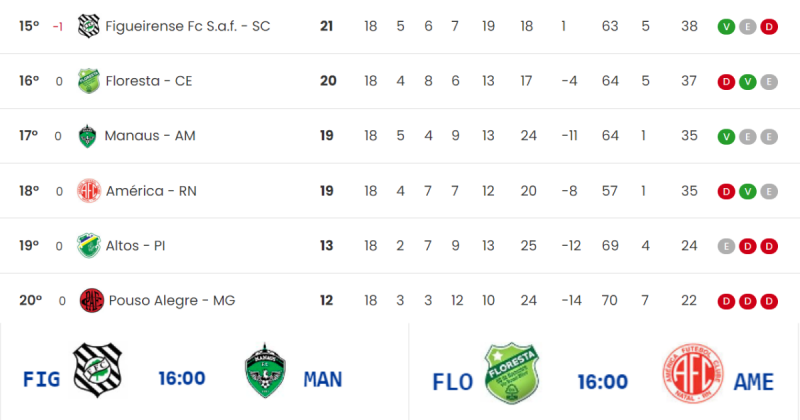Screen dimensions: 800x420
Task: Click the Pouso Alegre club crest
Action: tap(91, 300)
